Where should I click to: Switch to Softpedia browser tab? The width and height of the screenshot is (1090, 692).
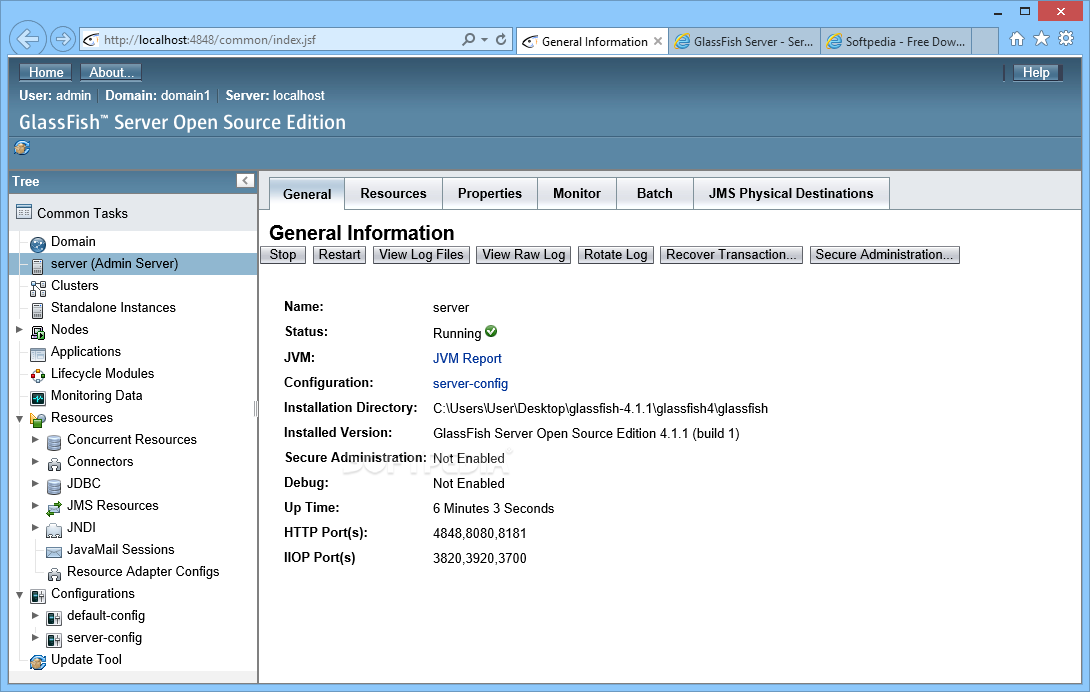pos(897,42)
